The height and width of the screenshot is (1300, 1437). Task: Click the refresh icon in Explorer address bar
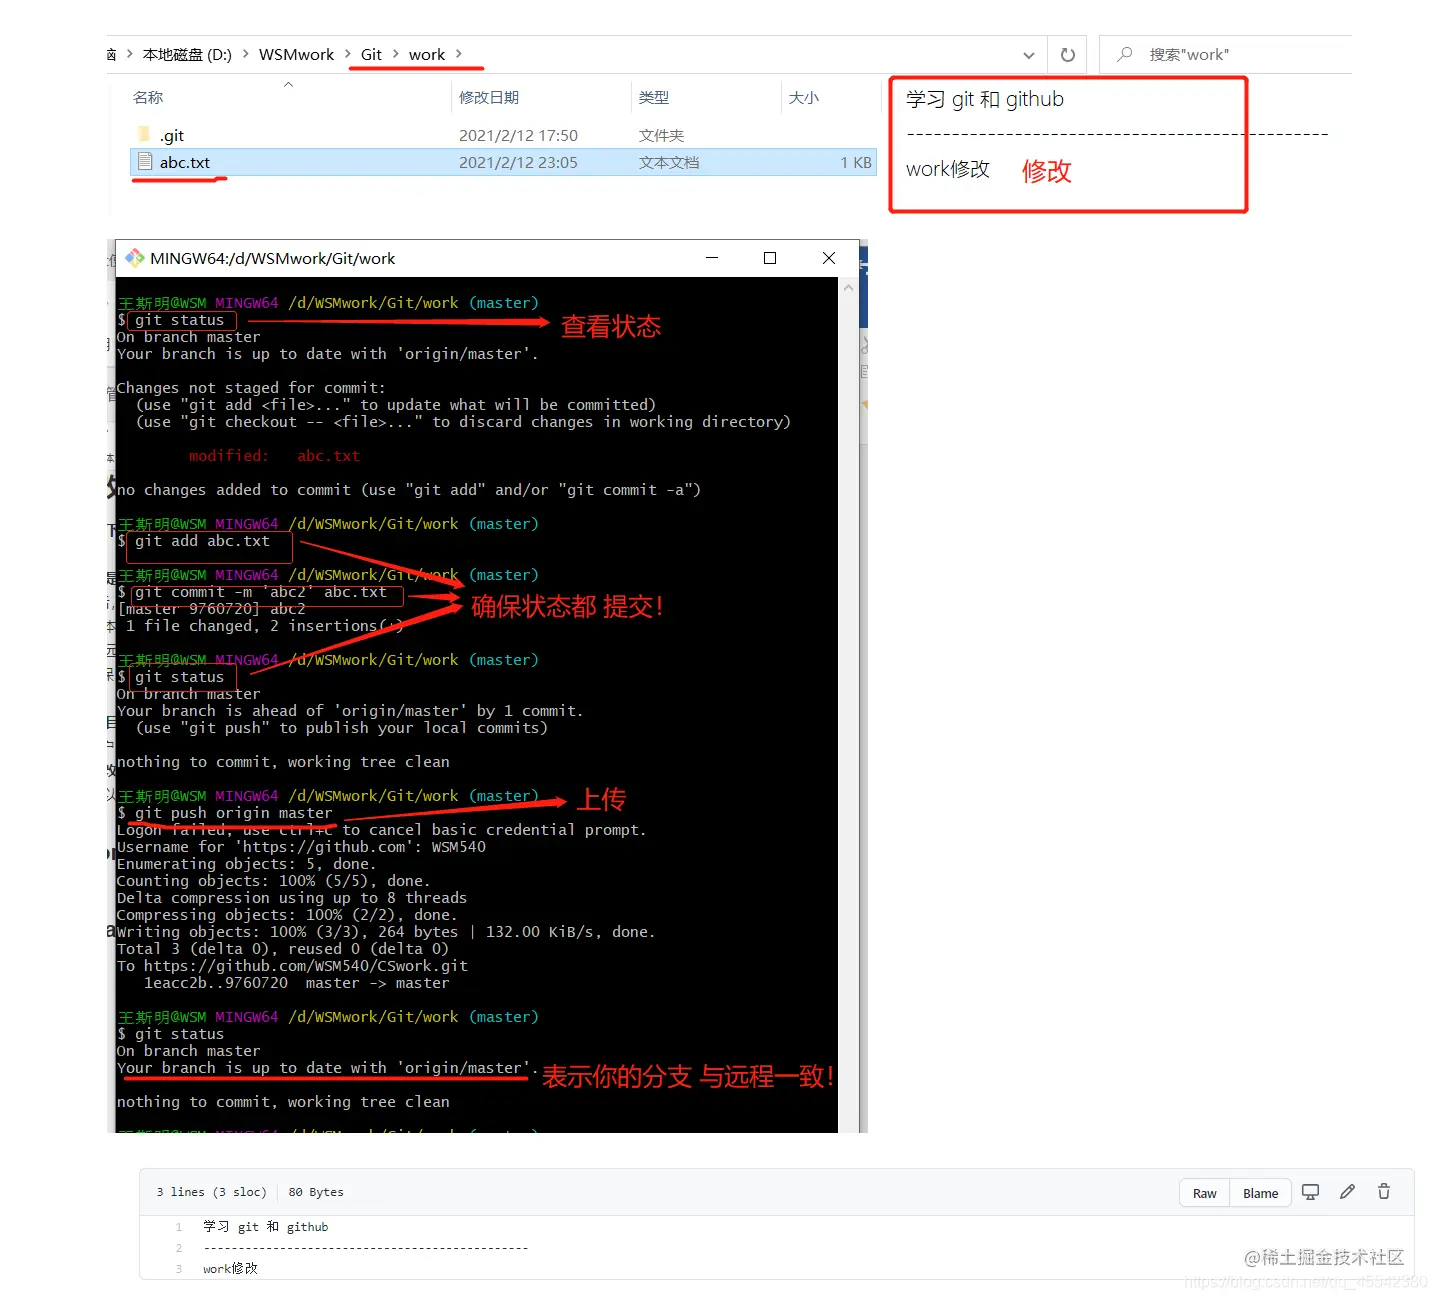click(1067, 55)
